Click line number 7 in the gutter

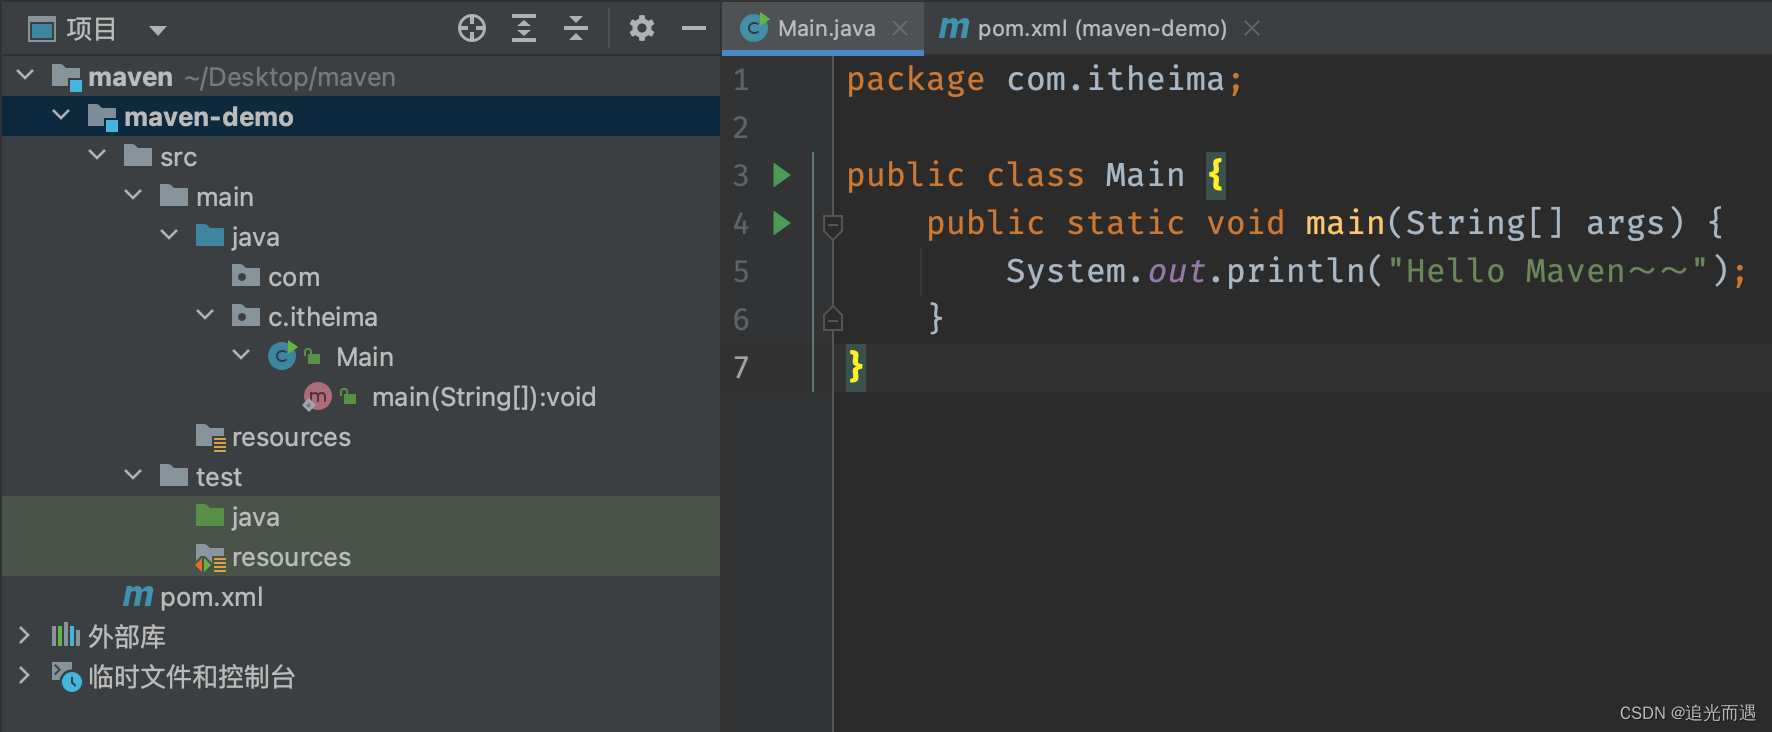[741, 367]
